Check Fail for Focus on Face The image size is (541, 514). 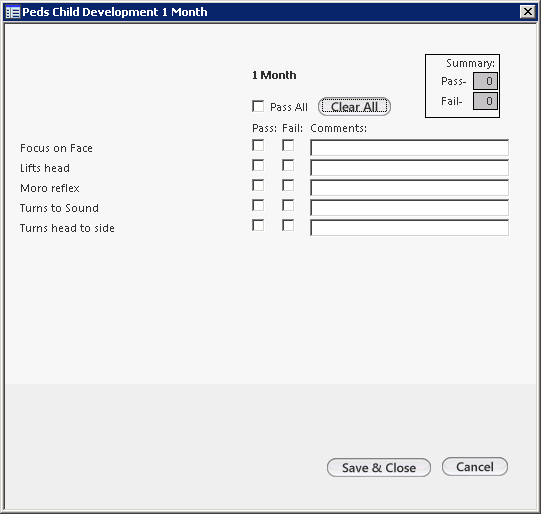pos(288,145)
